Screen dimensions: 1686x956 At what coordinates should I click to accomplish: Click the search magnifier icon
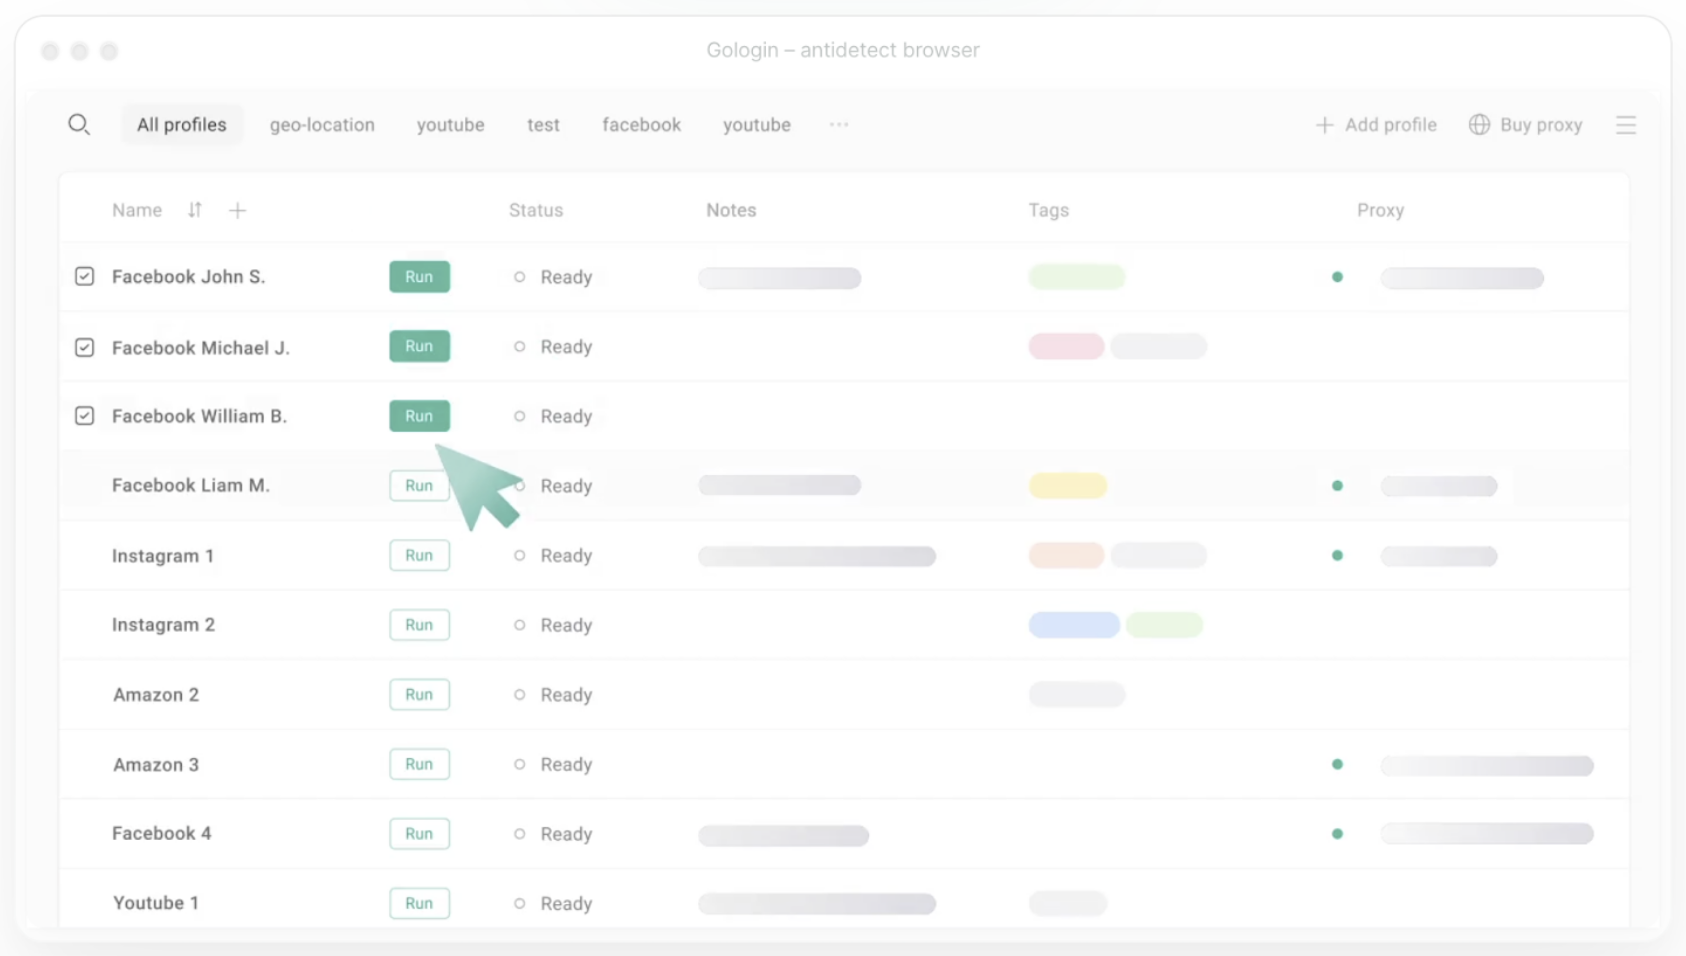pyautogui.click(x=79, y=124)
